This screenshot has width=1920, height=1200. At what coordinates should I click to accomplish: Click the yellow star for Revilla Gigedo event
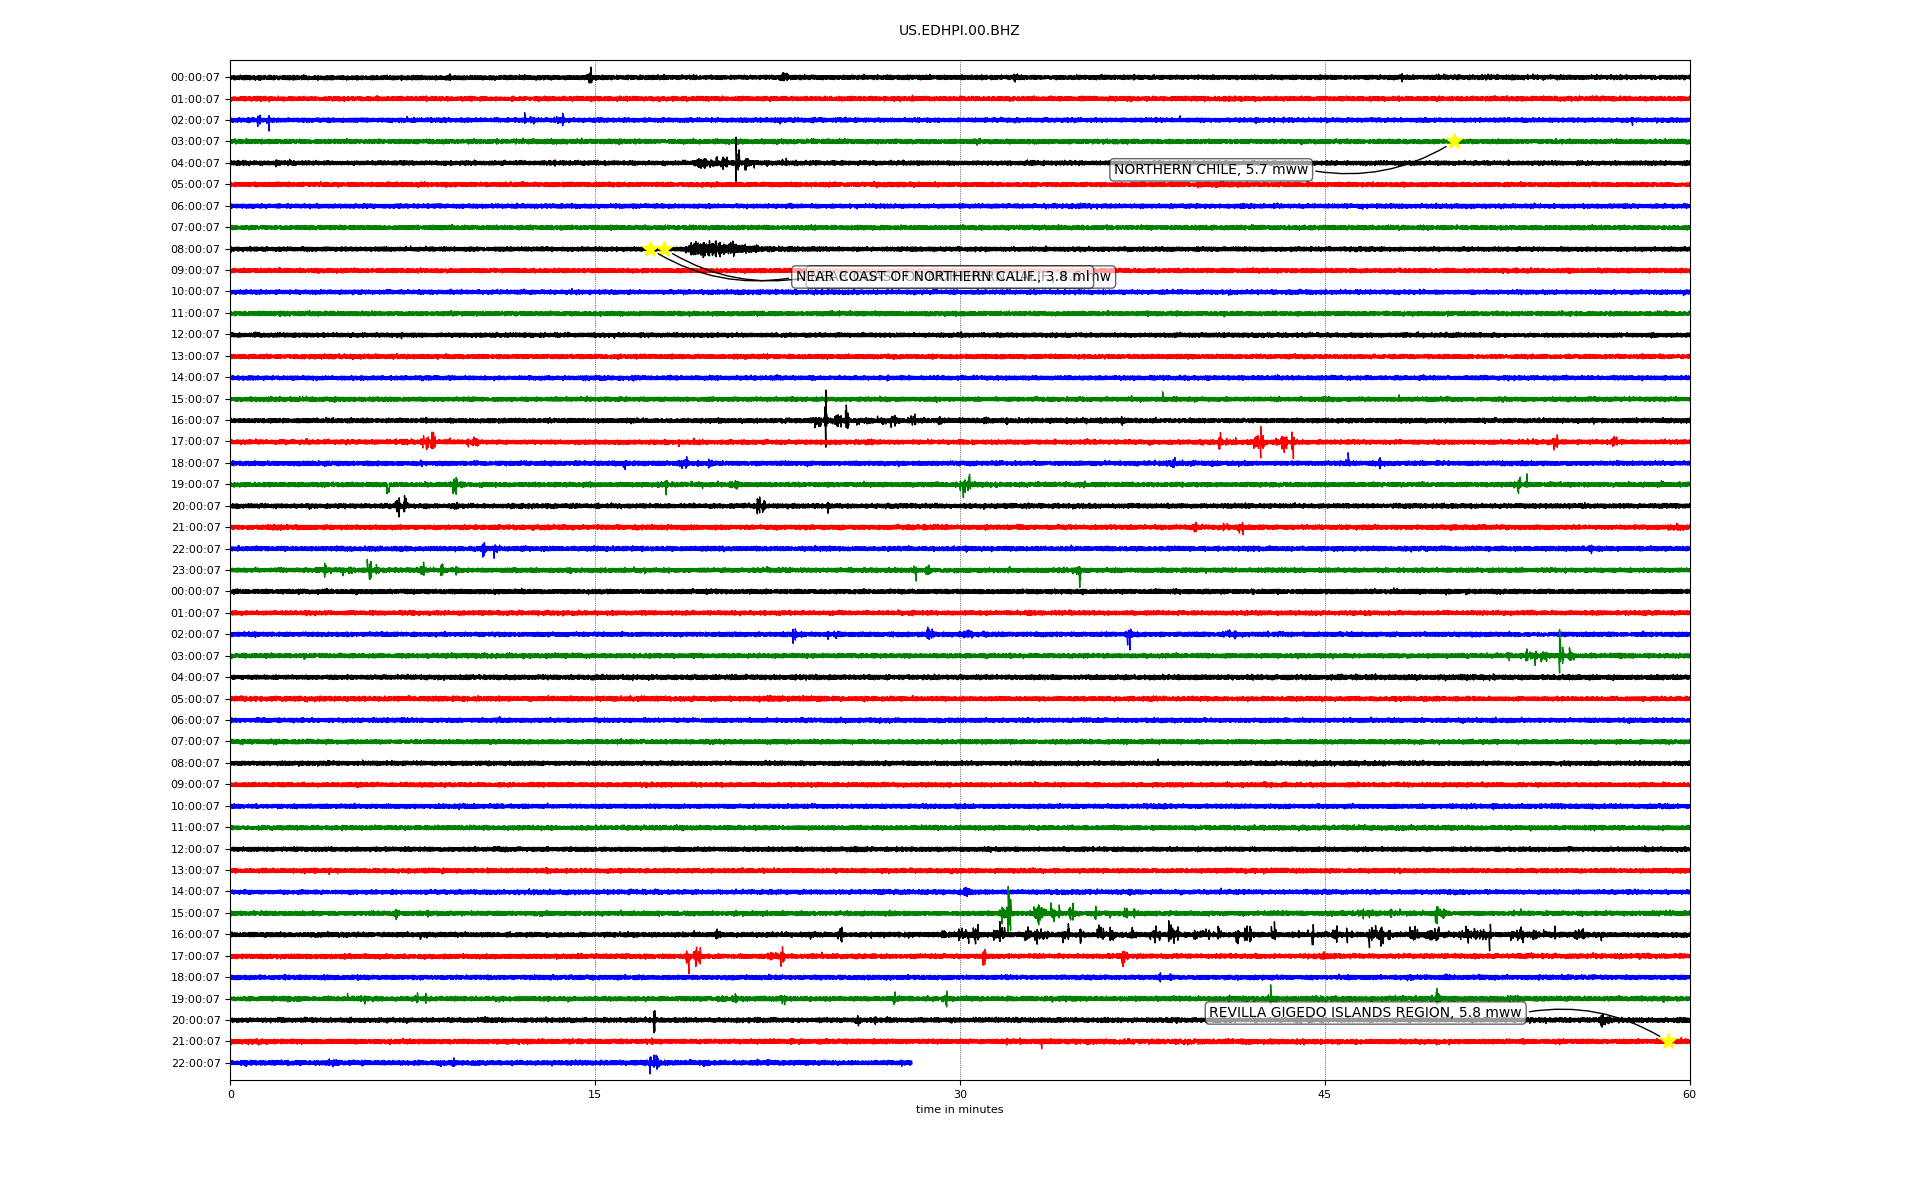point(1668,1041)
